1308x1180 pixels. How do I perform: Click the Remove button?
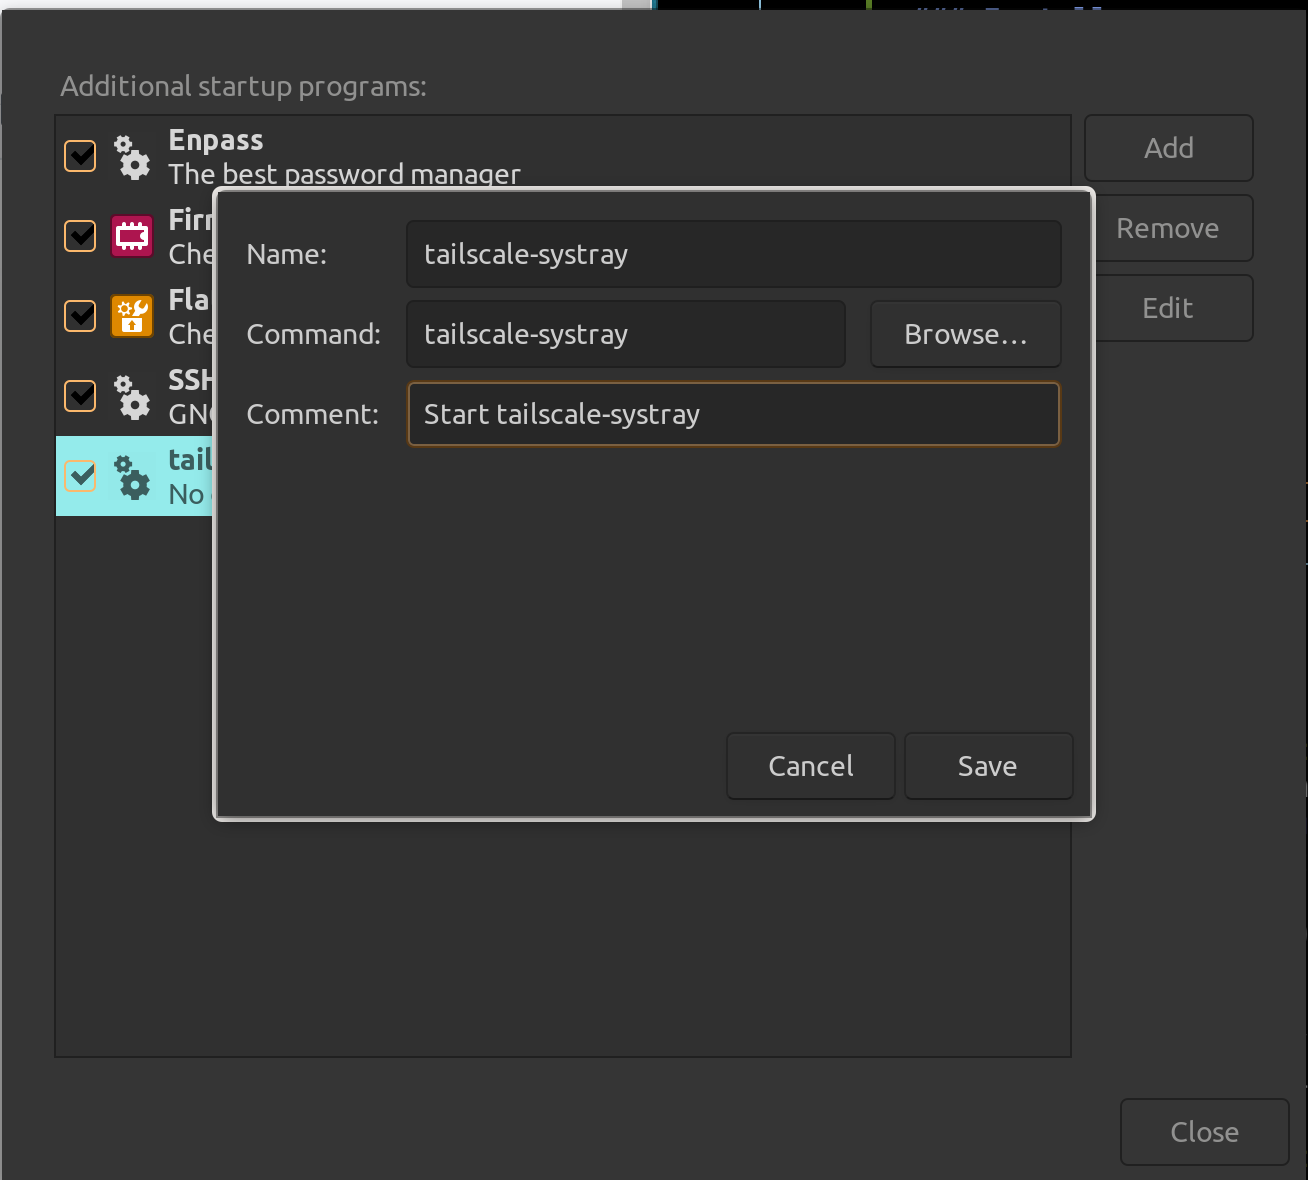pos(1169,228)
